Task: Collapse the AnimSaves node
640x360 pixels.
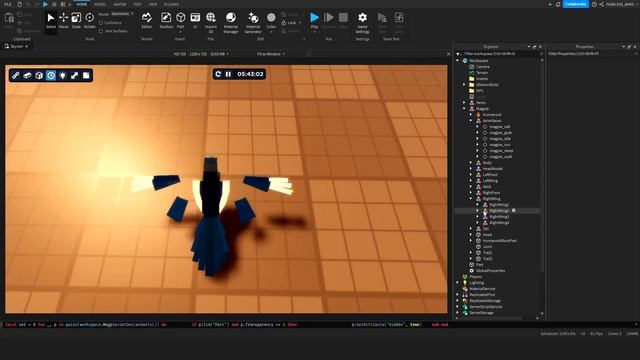Action: [x=471, y=121]
